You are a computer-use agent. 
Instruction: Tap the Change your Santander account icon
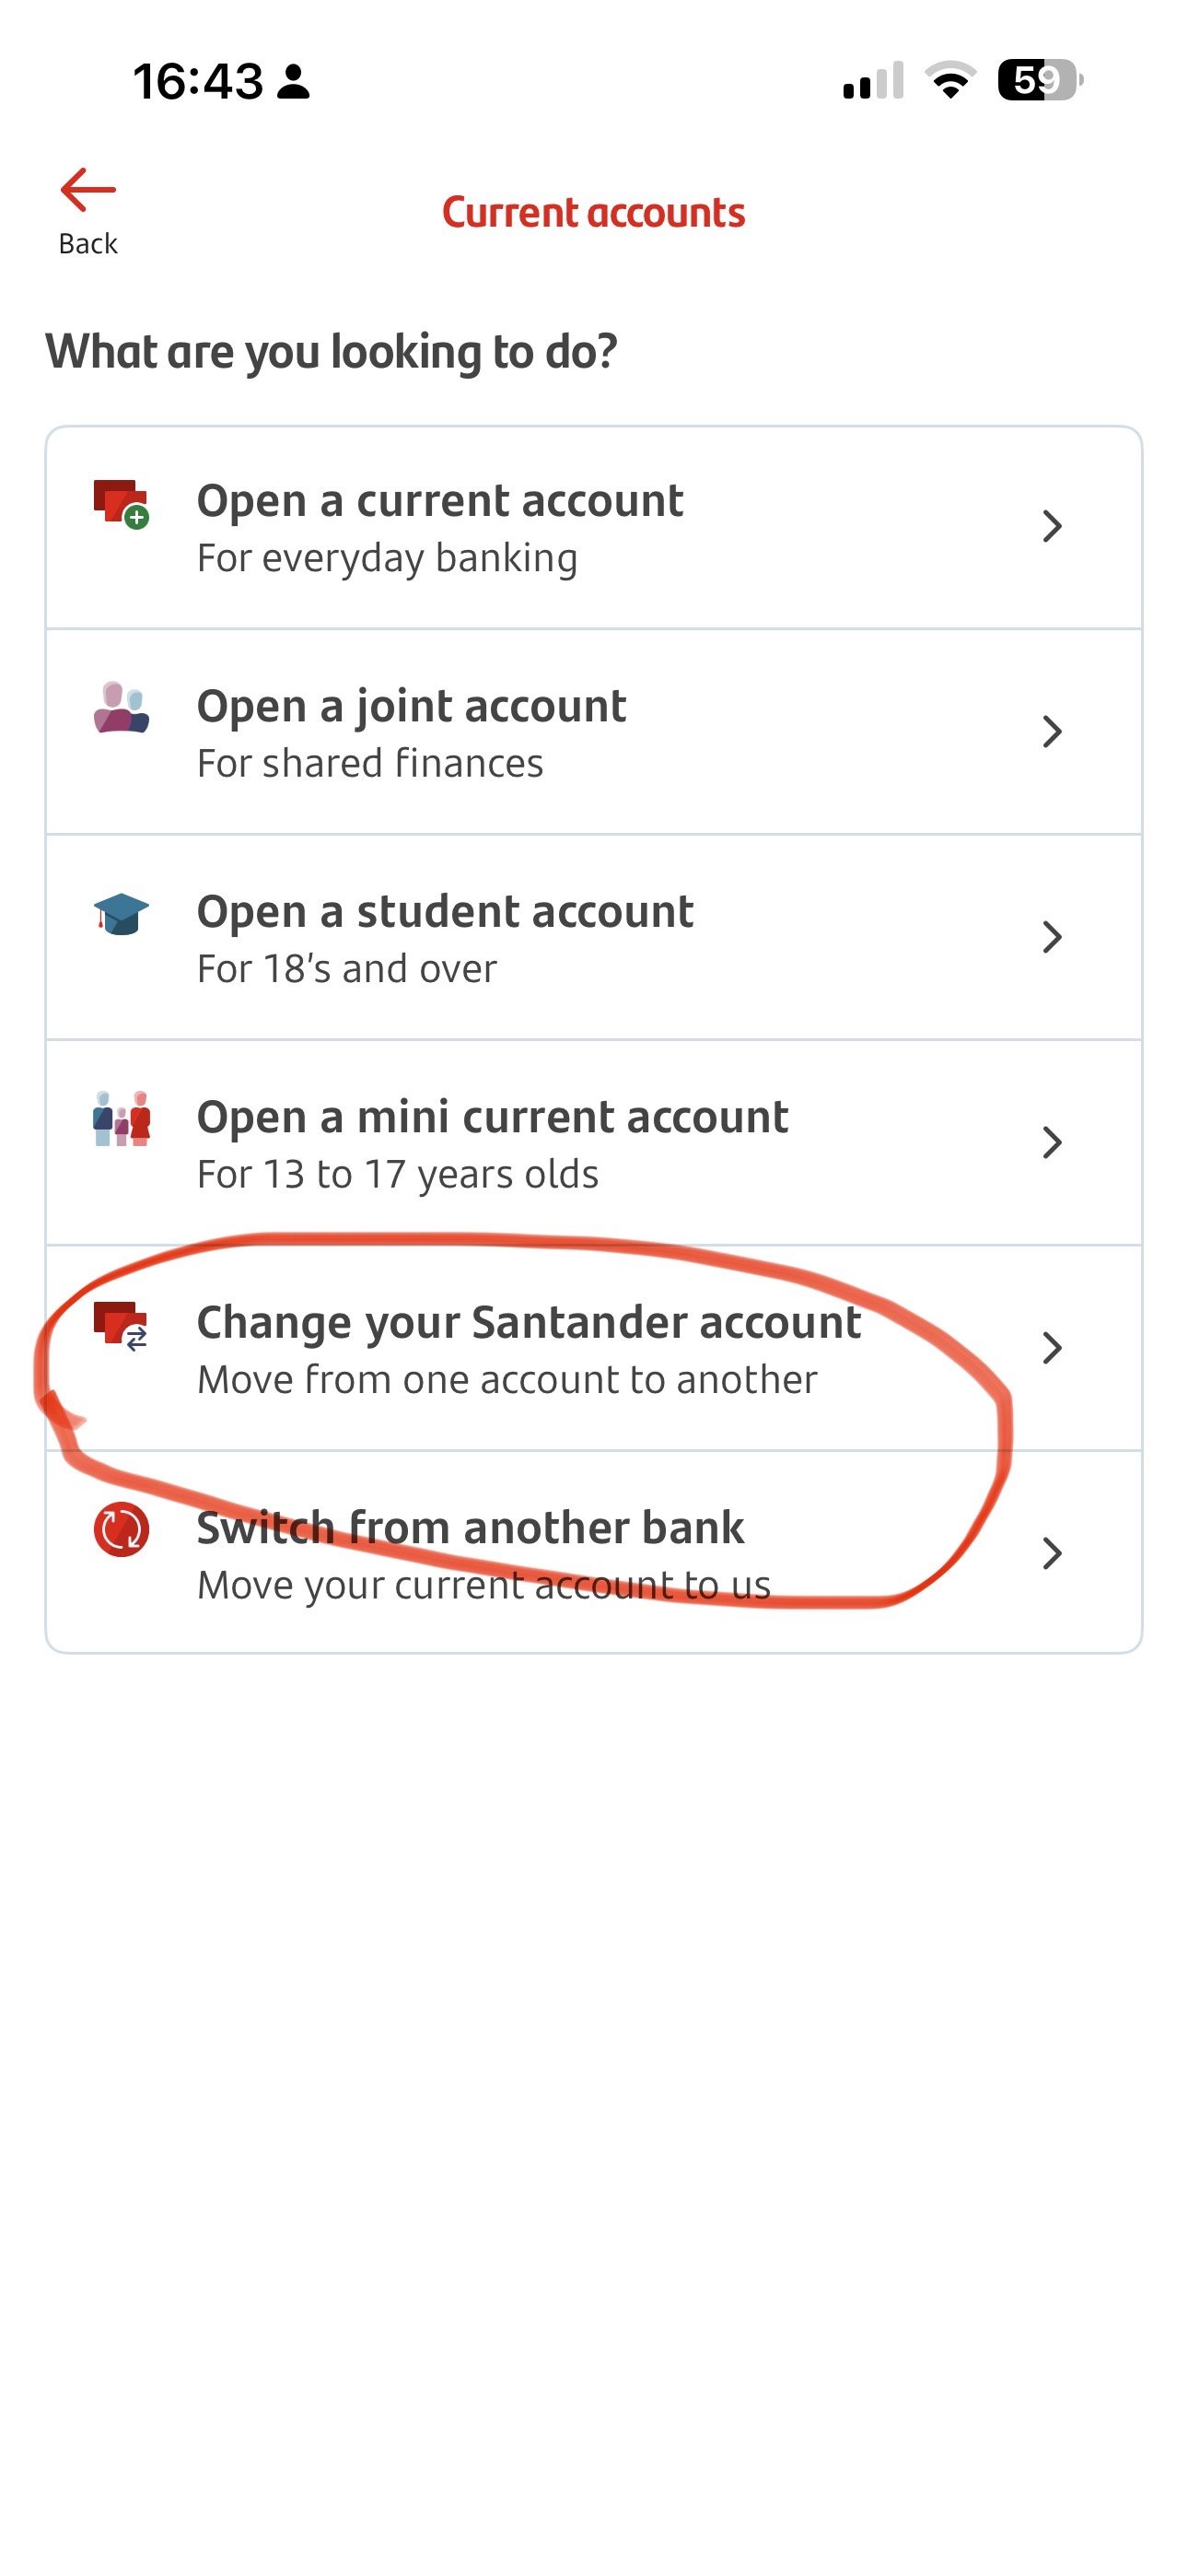pos(121,1325)
